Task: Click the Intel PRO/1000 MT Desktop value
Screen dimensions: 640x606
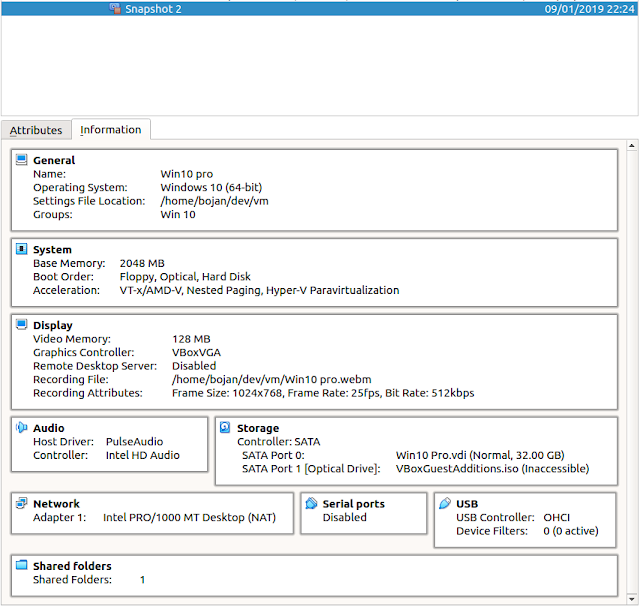Action: 189,518
